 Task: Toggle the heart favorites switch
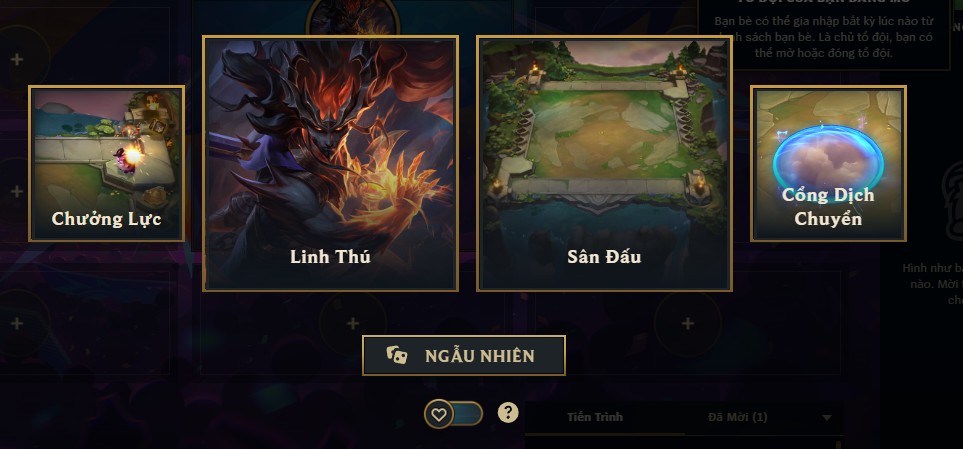pos(453,414)
